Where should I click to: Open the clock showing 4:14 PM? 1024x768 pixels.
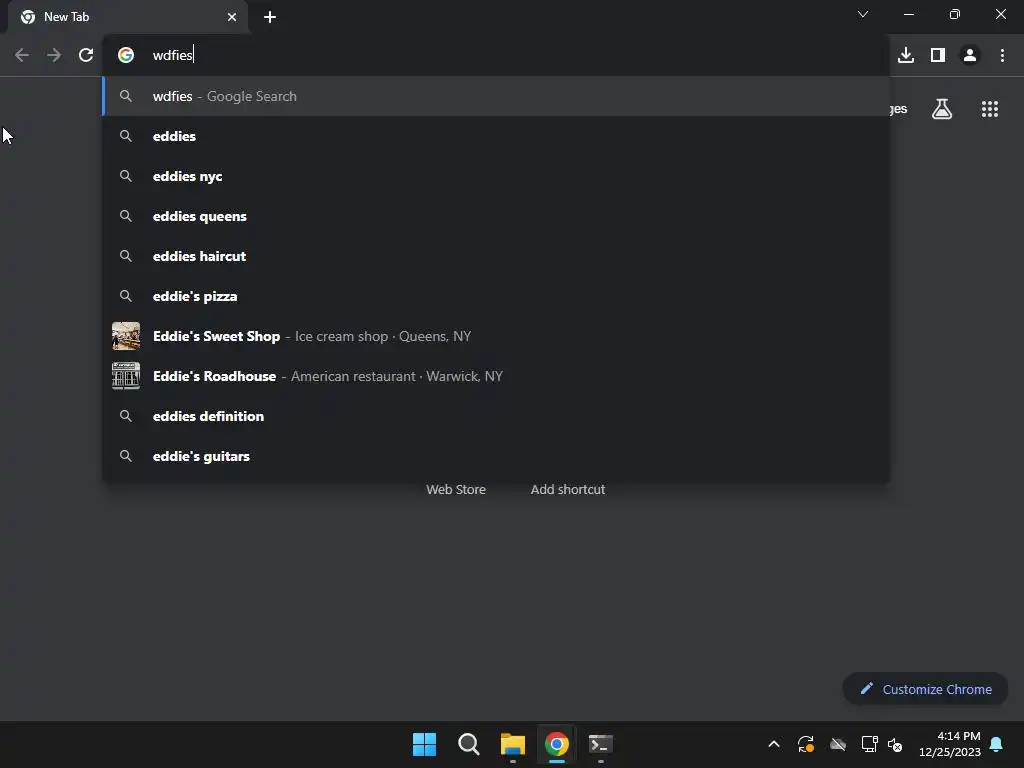(950, 744)
